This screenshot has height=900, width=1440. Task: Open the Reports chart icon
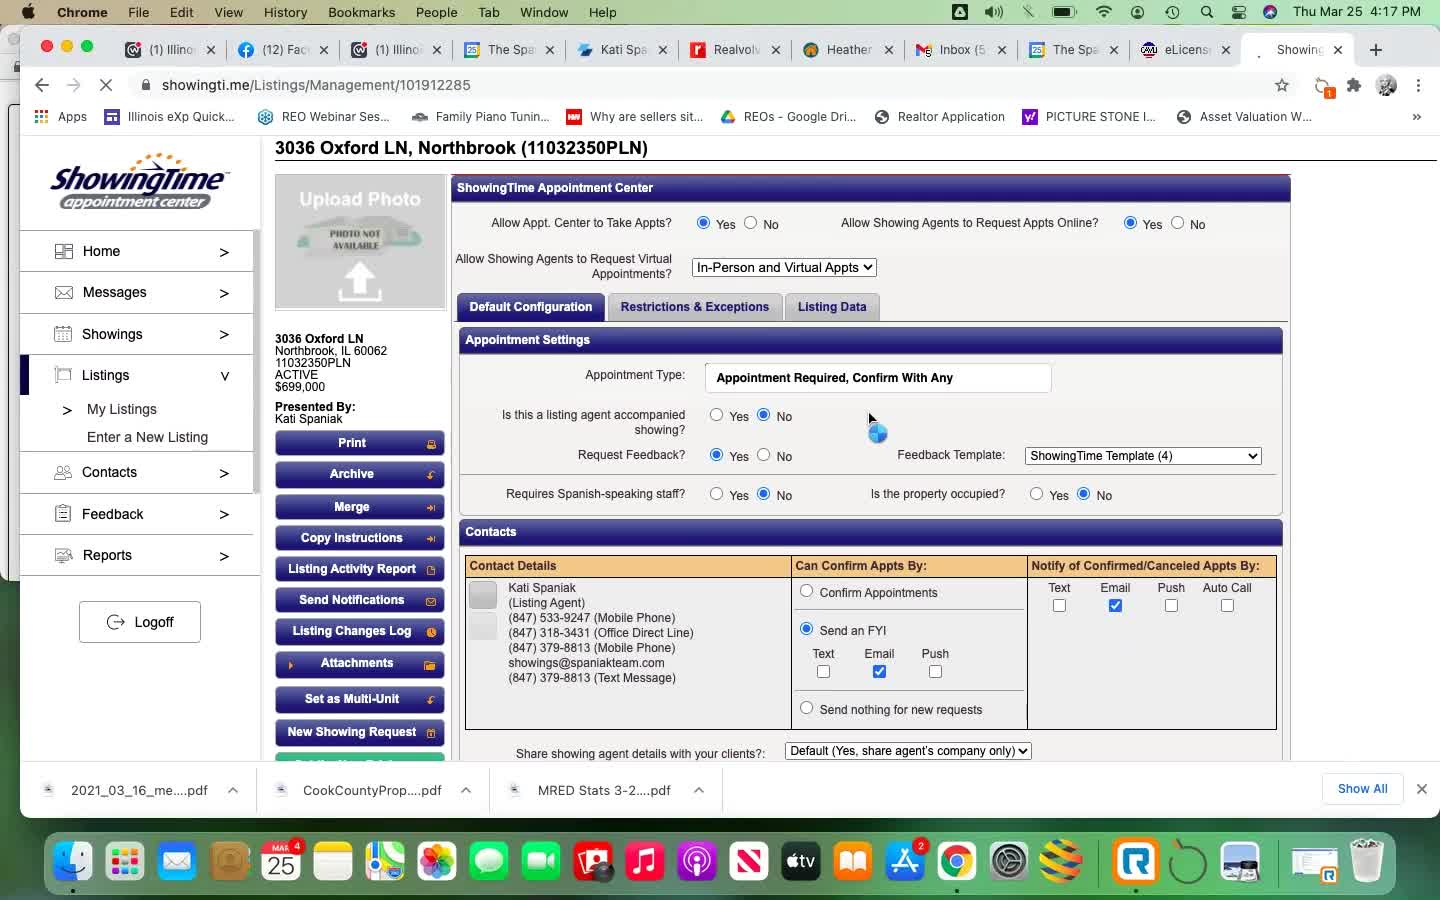pyautogui.click(x=64, y=555)
